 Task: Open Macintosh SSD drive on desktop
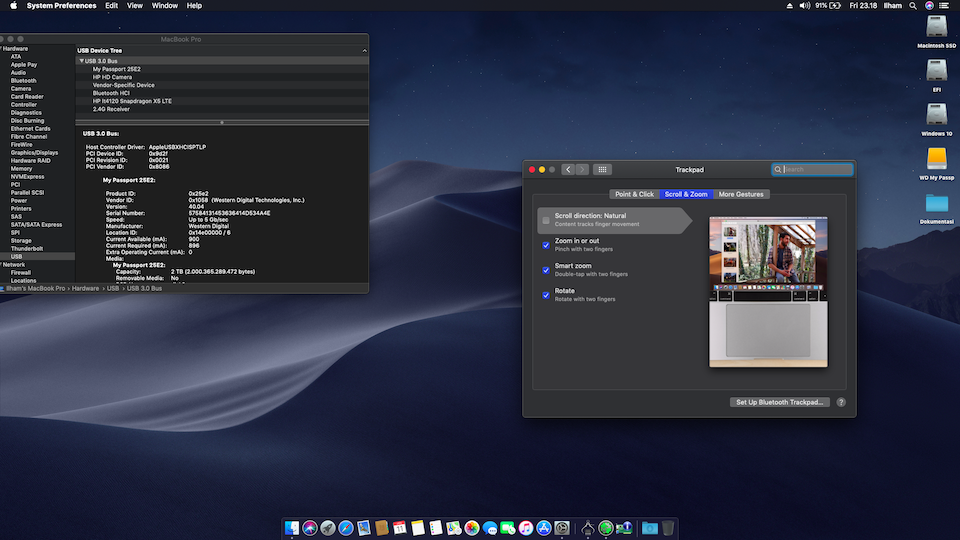(936, 28)
